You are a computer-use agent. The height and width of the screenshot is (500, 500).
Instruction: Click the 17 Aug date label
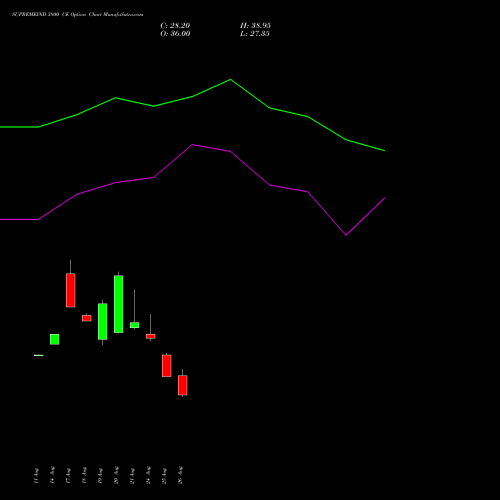(x=68, y=475)
